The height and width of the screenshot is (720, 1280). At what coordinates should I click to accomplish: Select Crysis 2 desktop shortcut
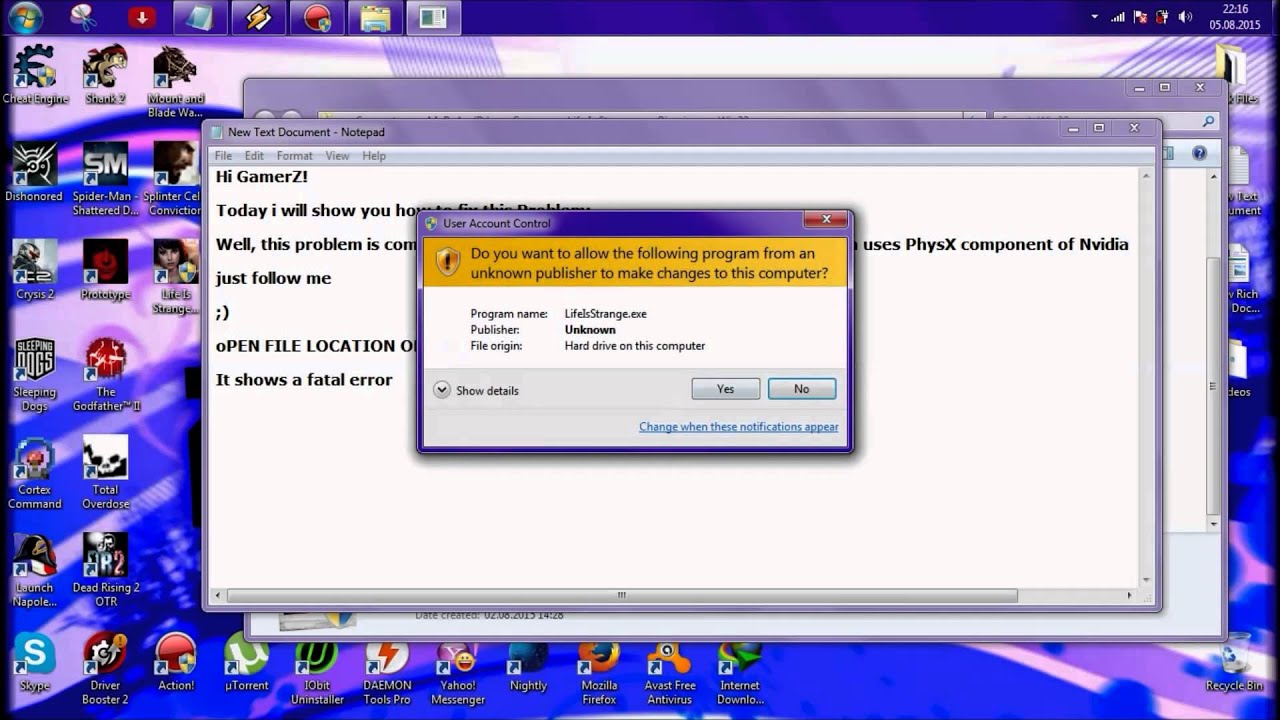point(35,270)
